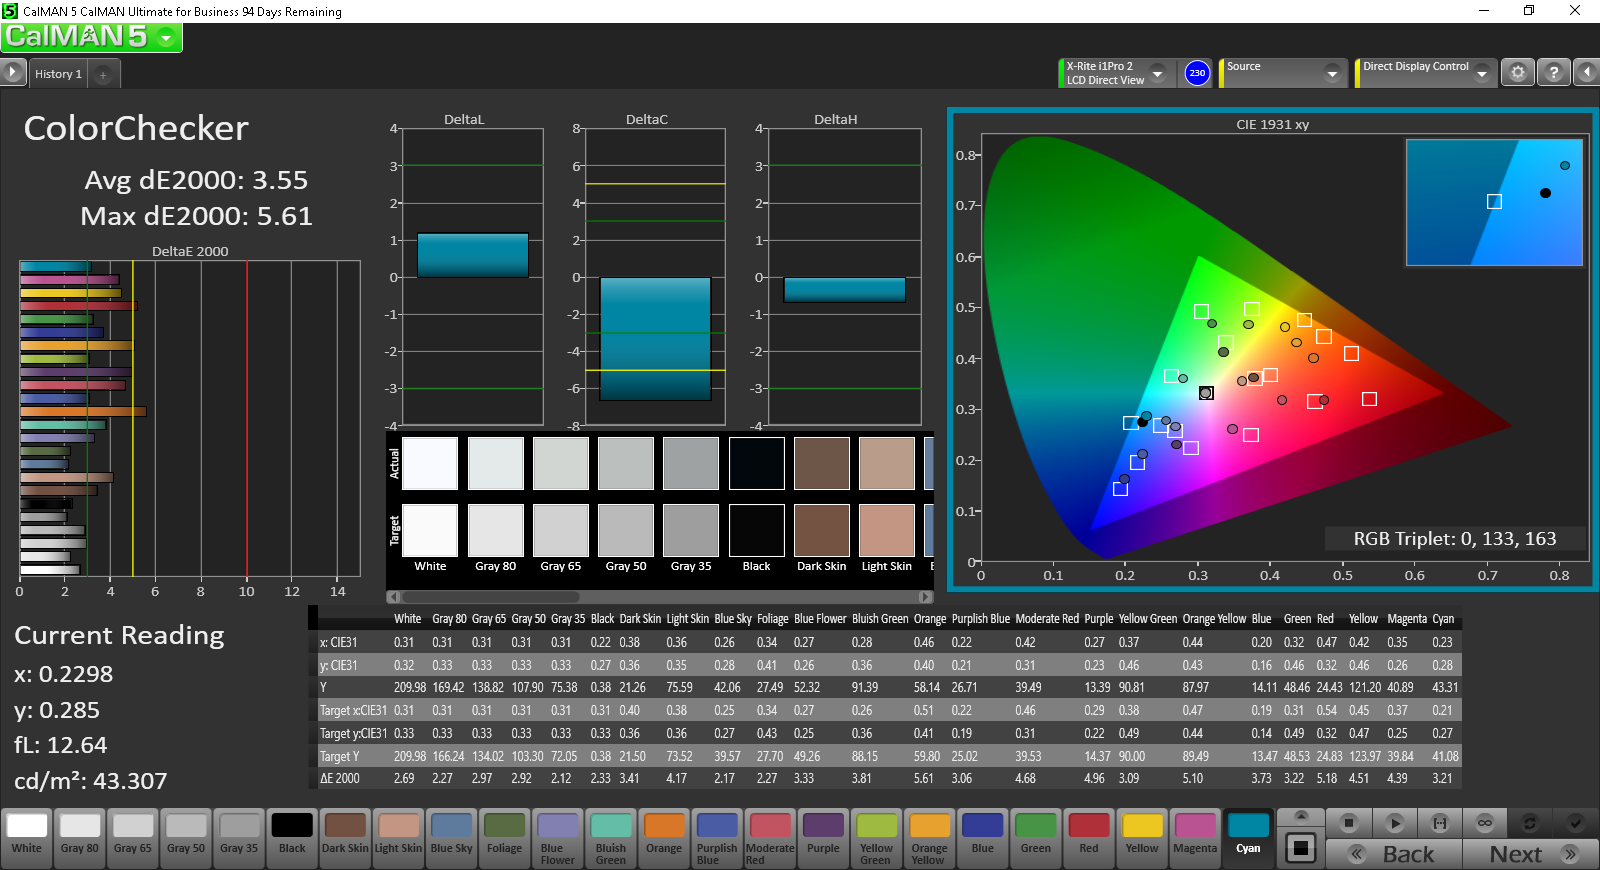Click the continuous read infinity icon

click(1485, 823)
